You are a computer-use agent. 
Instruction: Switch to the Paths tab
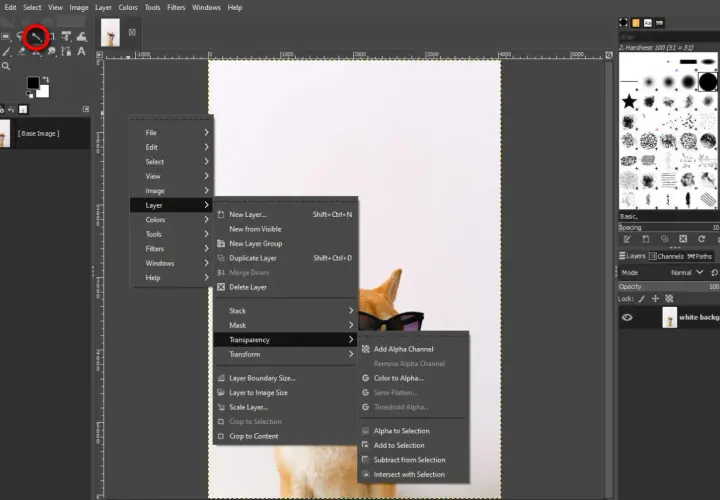pos(700,256)
